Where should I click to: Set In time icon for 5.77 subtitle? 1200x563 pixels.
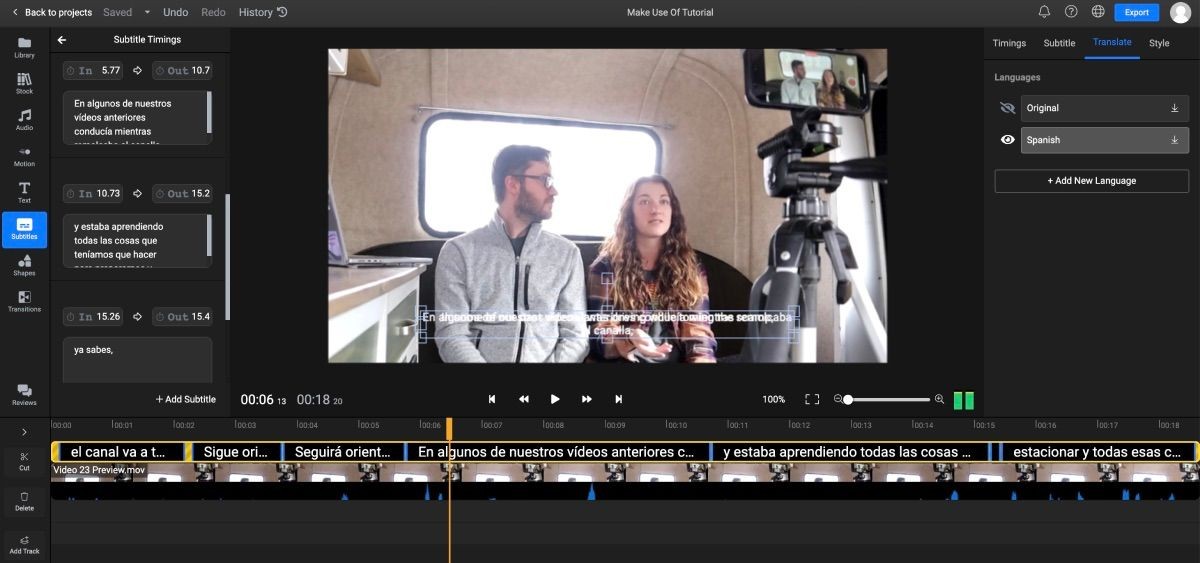71,71
